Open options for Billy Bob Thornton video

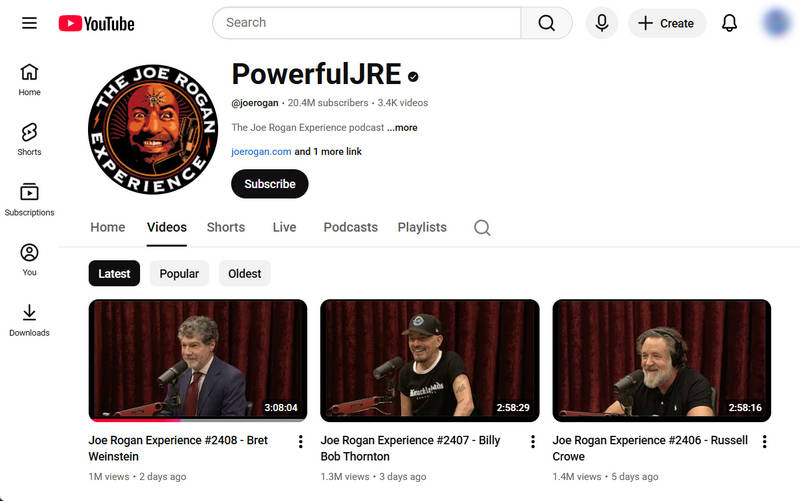pos(533,441)
